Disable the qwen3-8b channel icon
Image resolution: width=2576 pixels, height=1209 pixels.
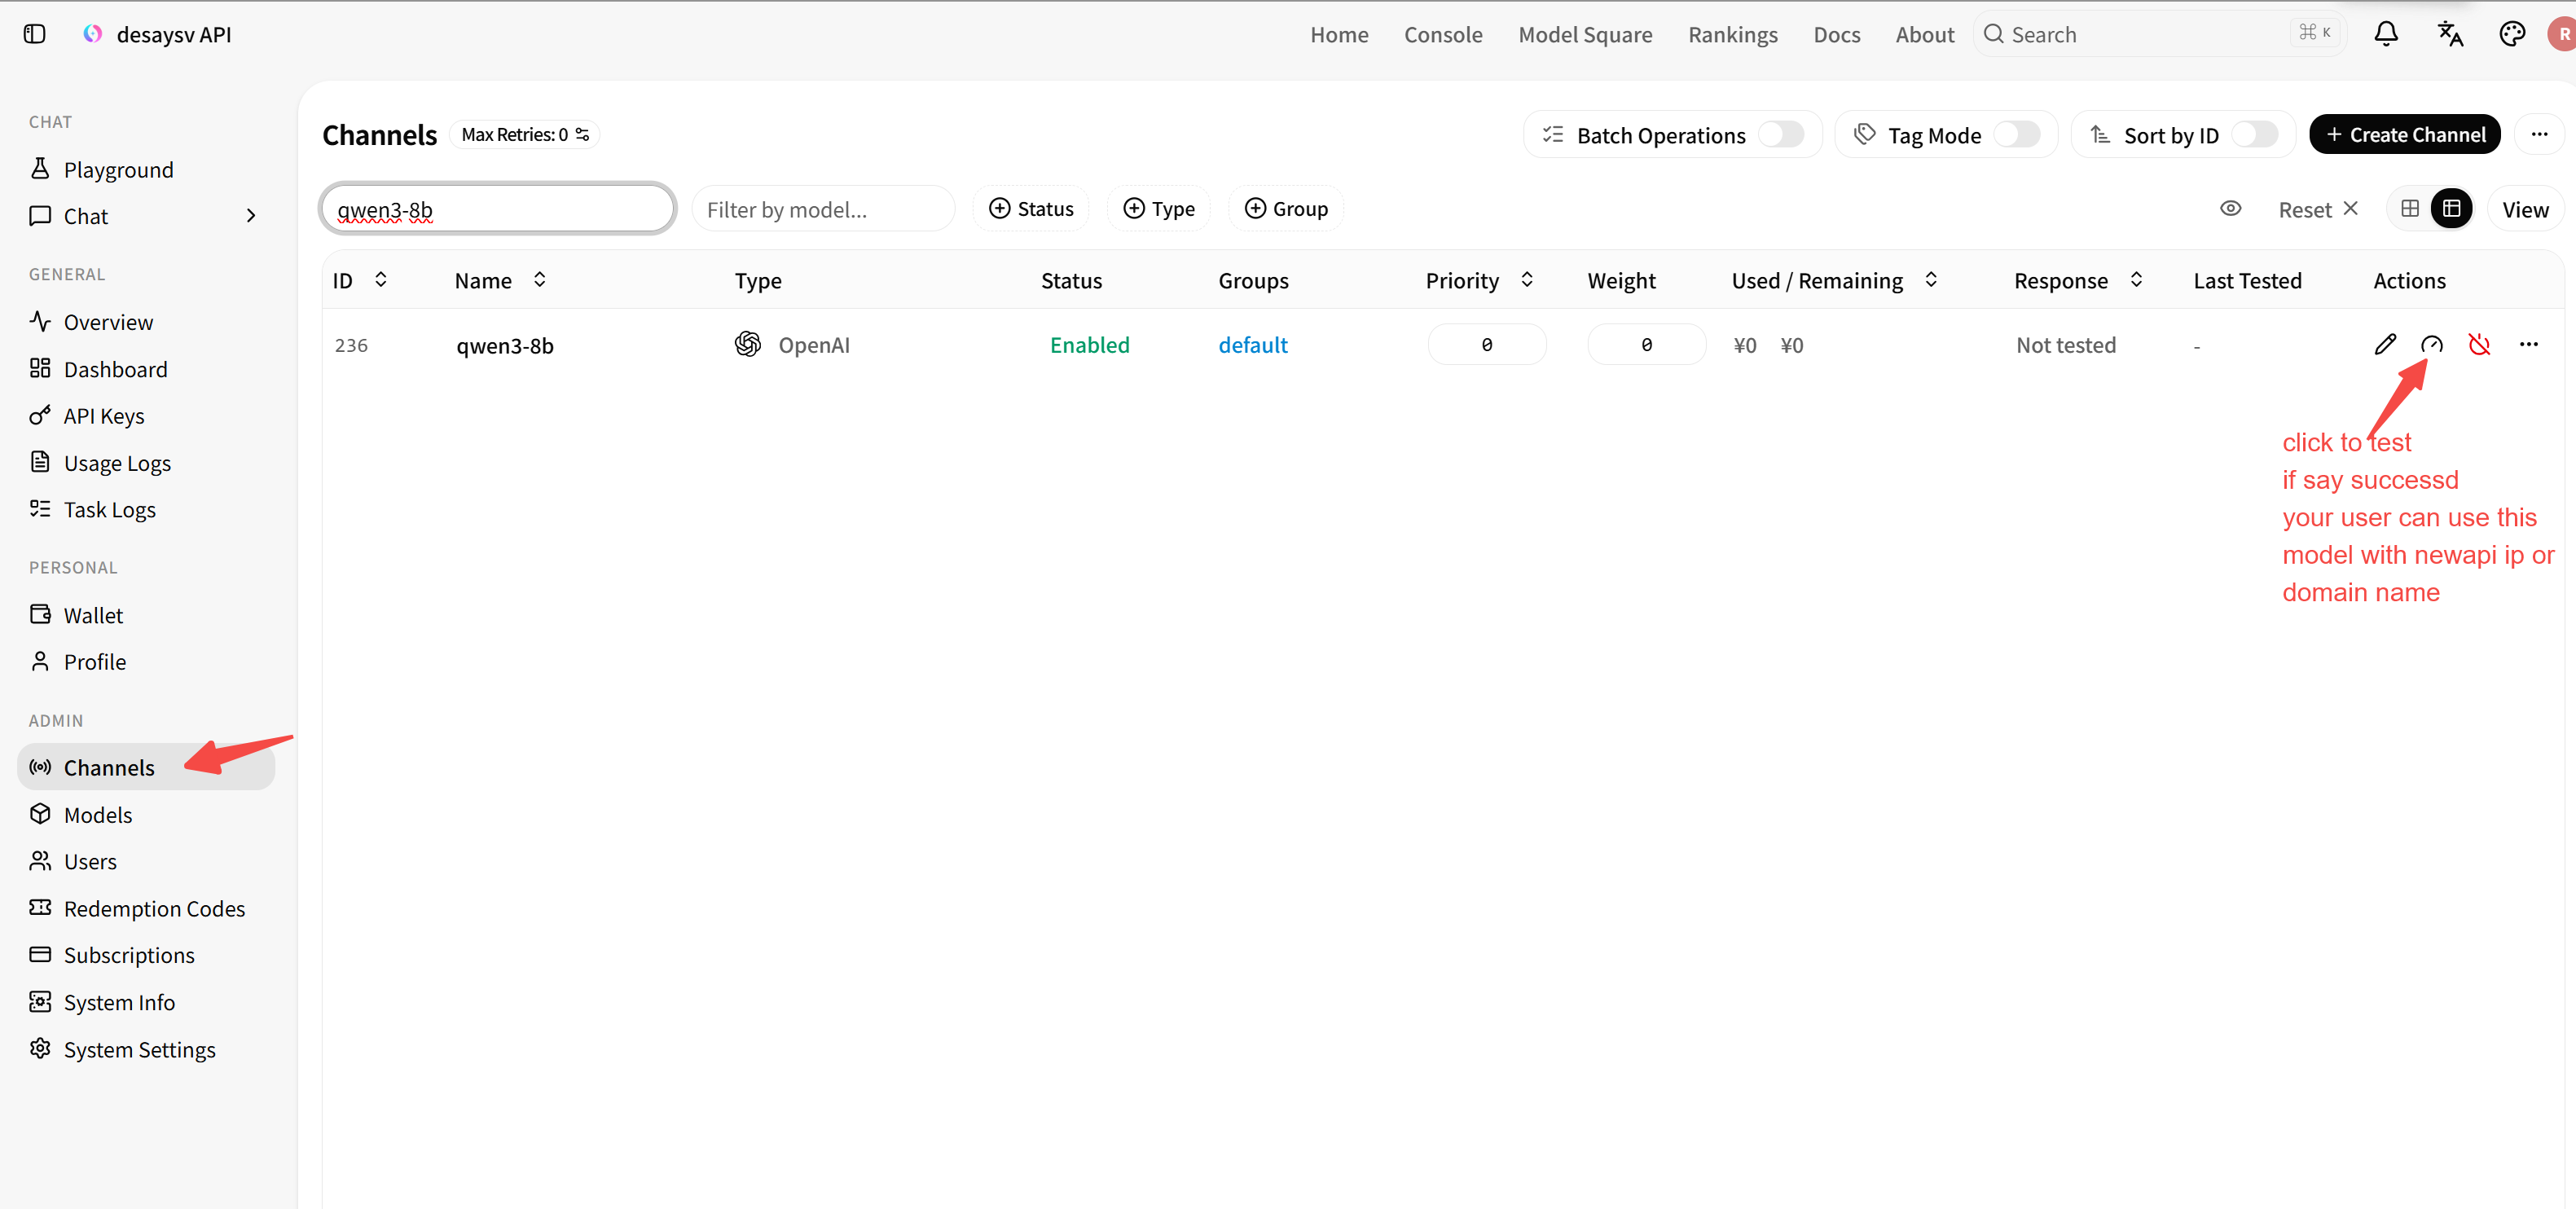click(x=2479, y=345)
